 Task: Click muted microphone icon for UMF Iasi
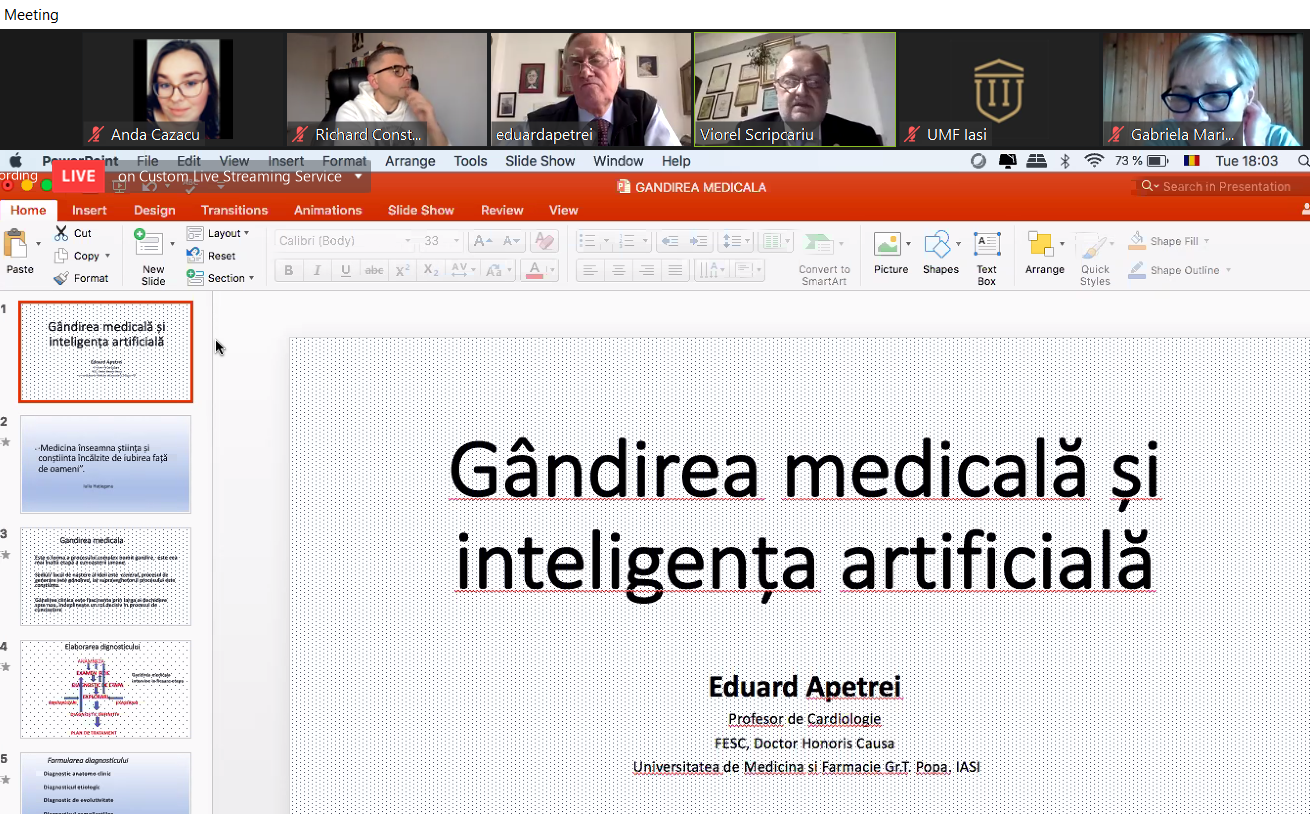[x=912, y=134]
